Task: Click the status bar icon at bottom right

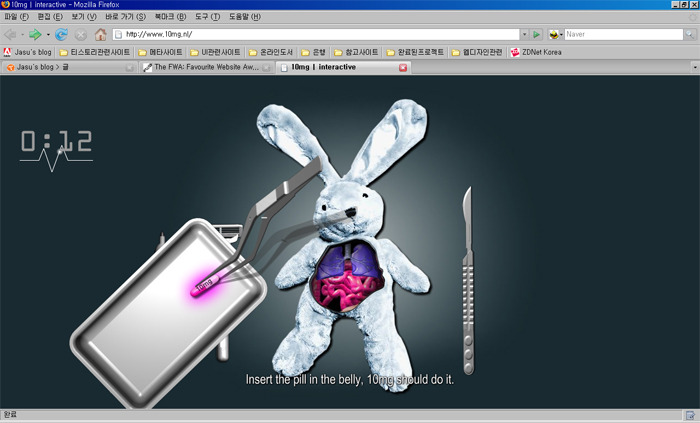Action: point(690,415)
